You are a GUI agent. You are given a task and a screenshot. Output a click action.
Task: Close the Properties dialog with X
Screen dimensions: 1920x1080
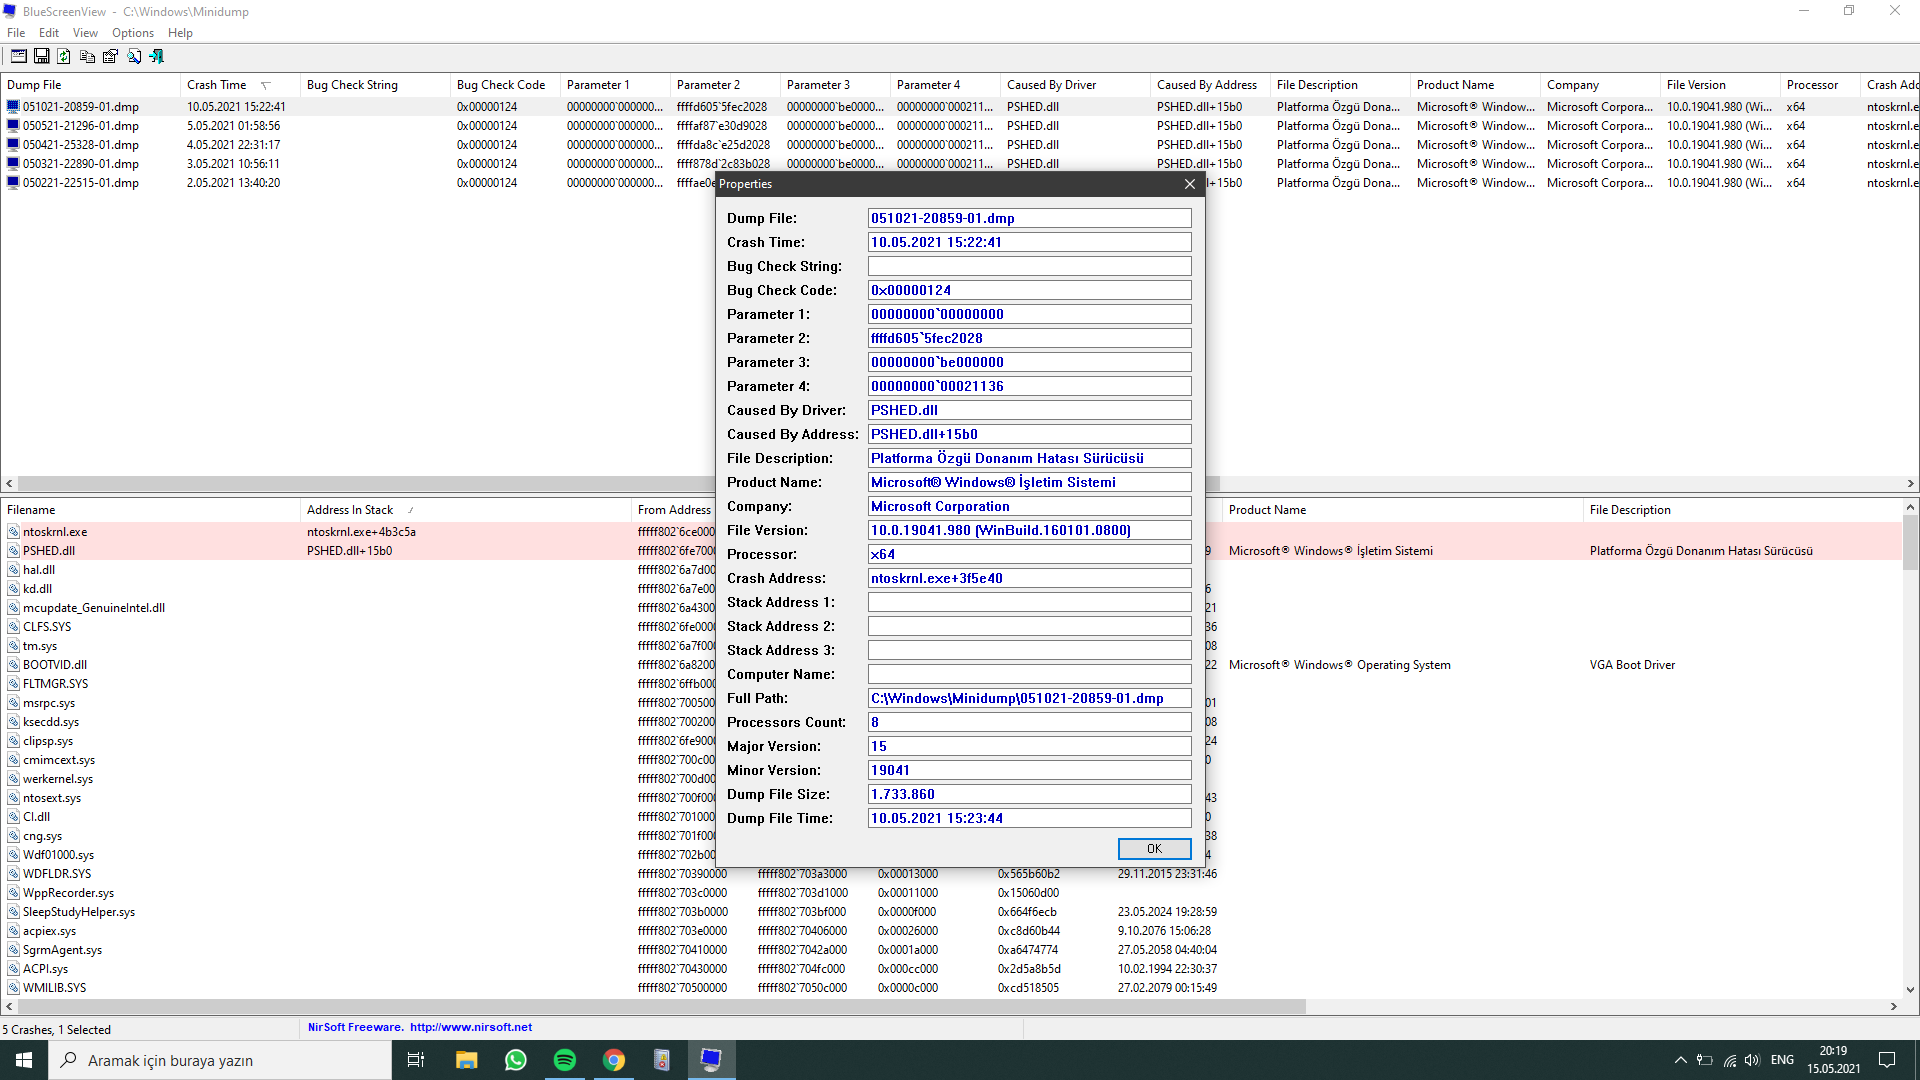(x=1189, y=184)
